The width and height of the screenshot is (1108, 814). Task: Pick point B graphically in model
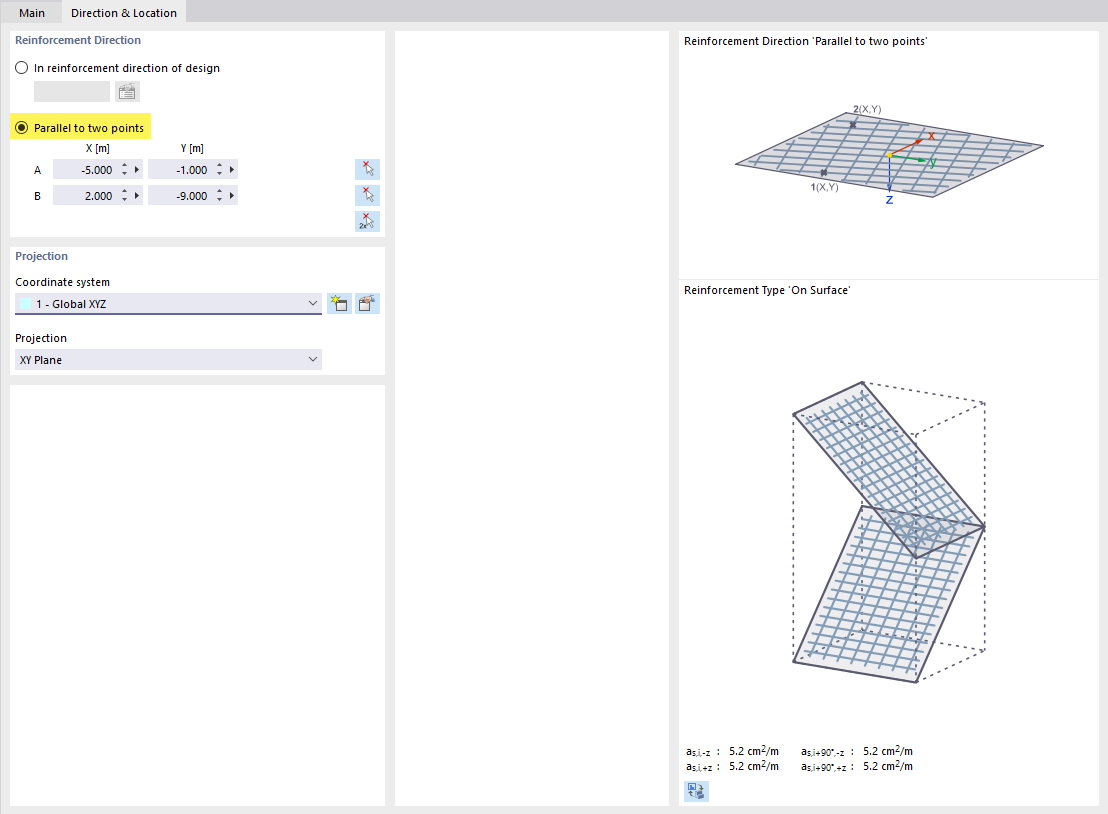pyautogui.click(x=367, y=196)
